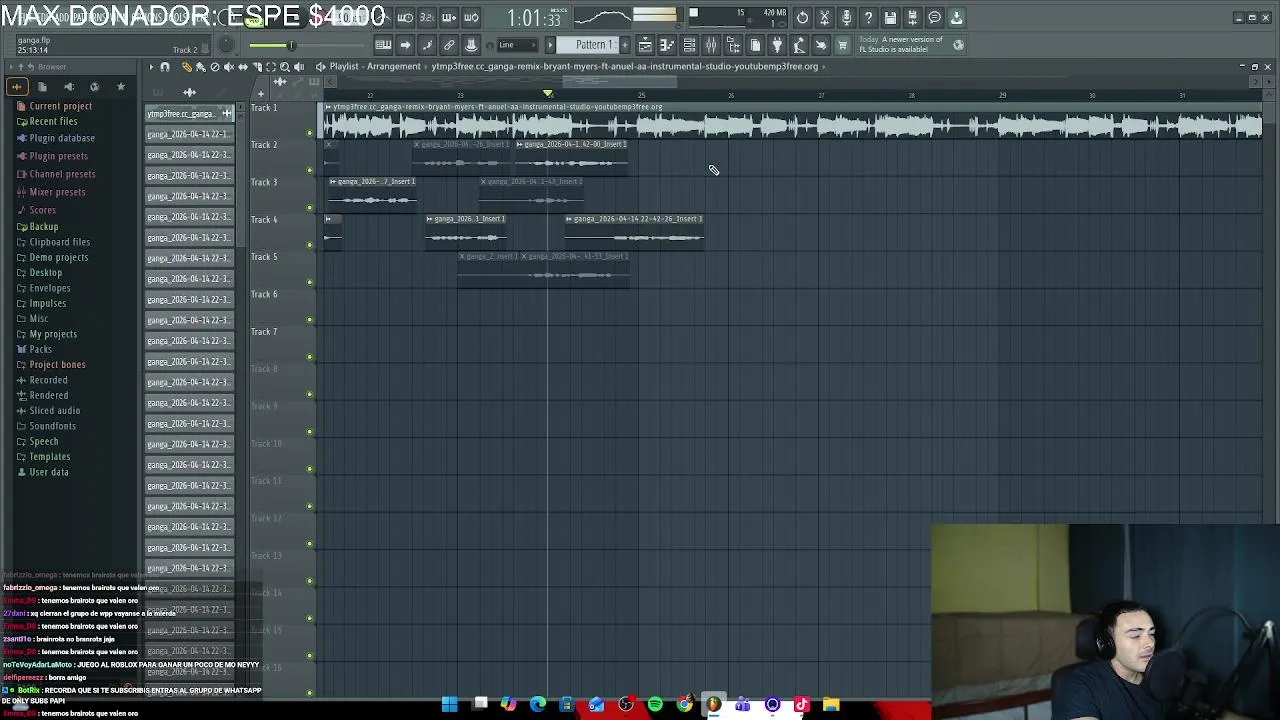Select ytmp3free.cc_ganga clip in picker list

[189, 114]
